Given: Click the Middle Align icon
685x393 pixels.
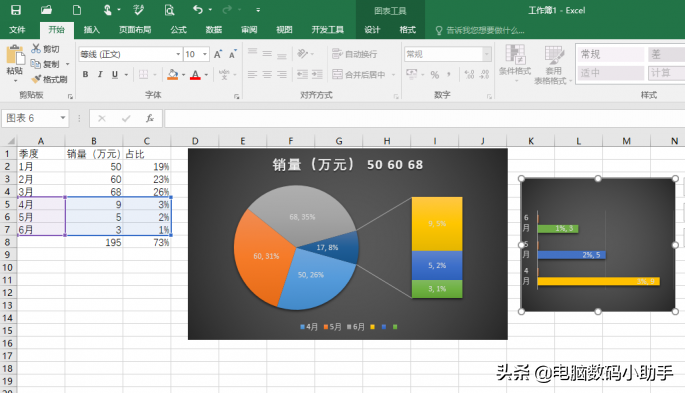Looking at the screenshot, I should point(267,53).
